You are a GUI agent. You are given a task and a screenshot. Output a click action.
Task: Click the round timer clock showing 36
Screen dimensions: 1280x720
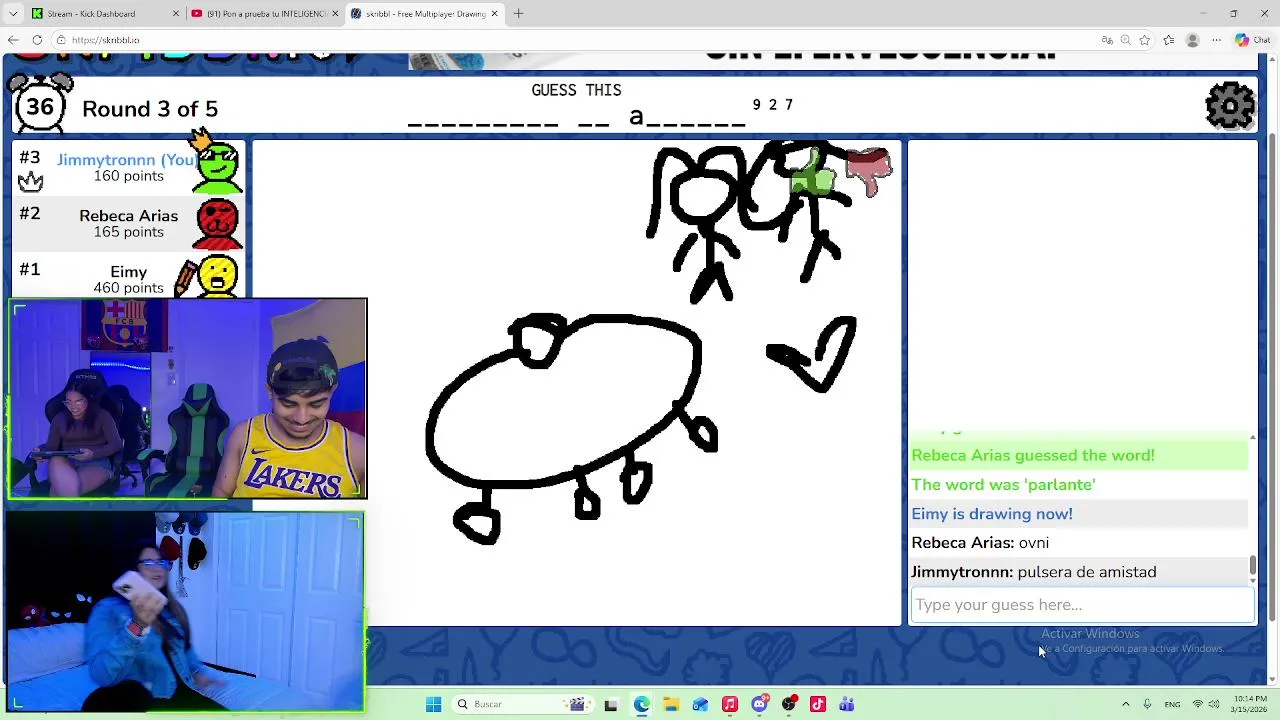pyautogui.click(x=40, y=106)
